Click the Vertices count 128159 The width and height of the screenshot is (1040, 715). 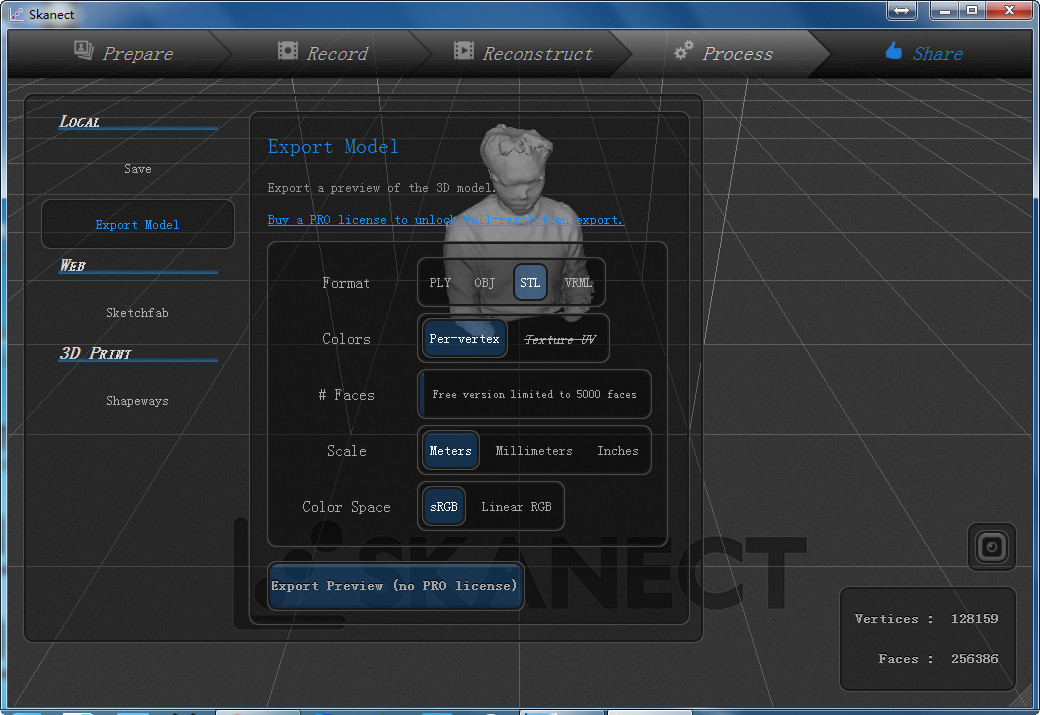click(974, 619)
